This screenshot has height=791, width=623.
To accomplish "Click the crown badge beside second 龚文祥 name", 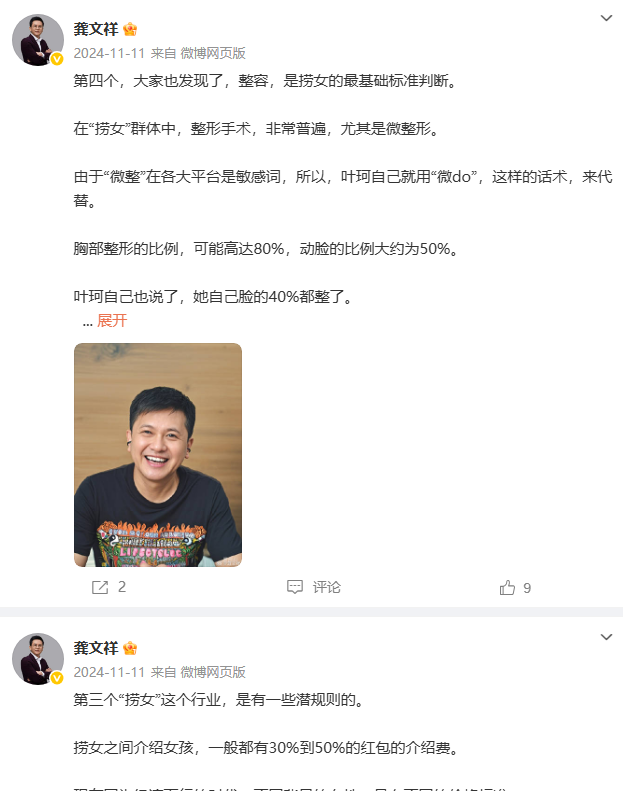I will pos(130,648).
